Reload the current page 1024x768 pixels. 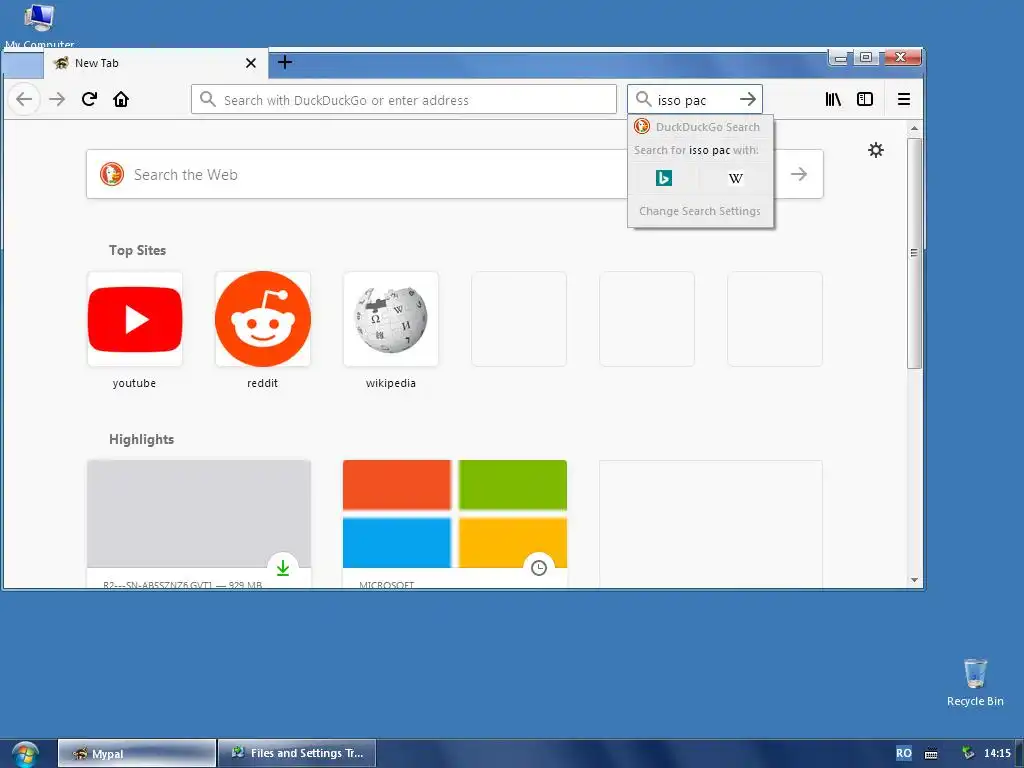pos(89,99)
